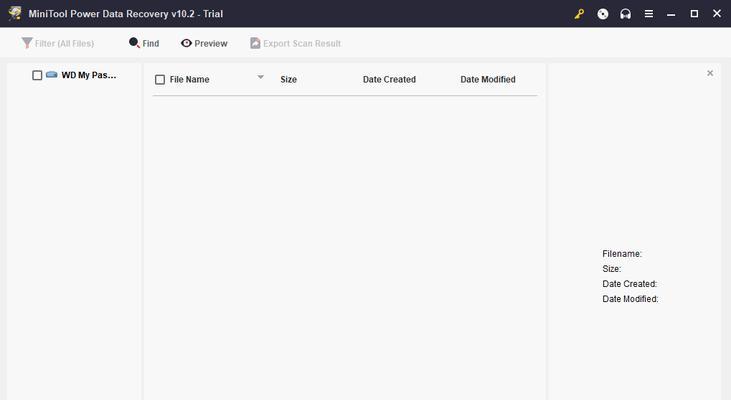The height and width of the screenshot is (400, 731).
Task: Click the MiniTool app logo icon
Action: [x=14, y=13]
